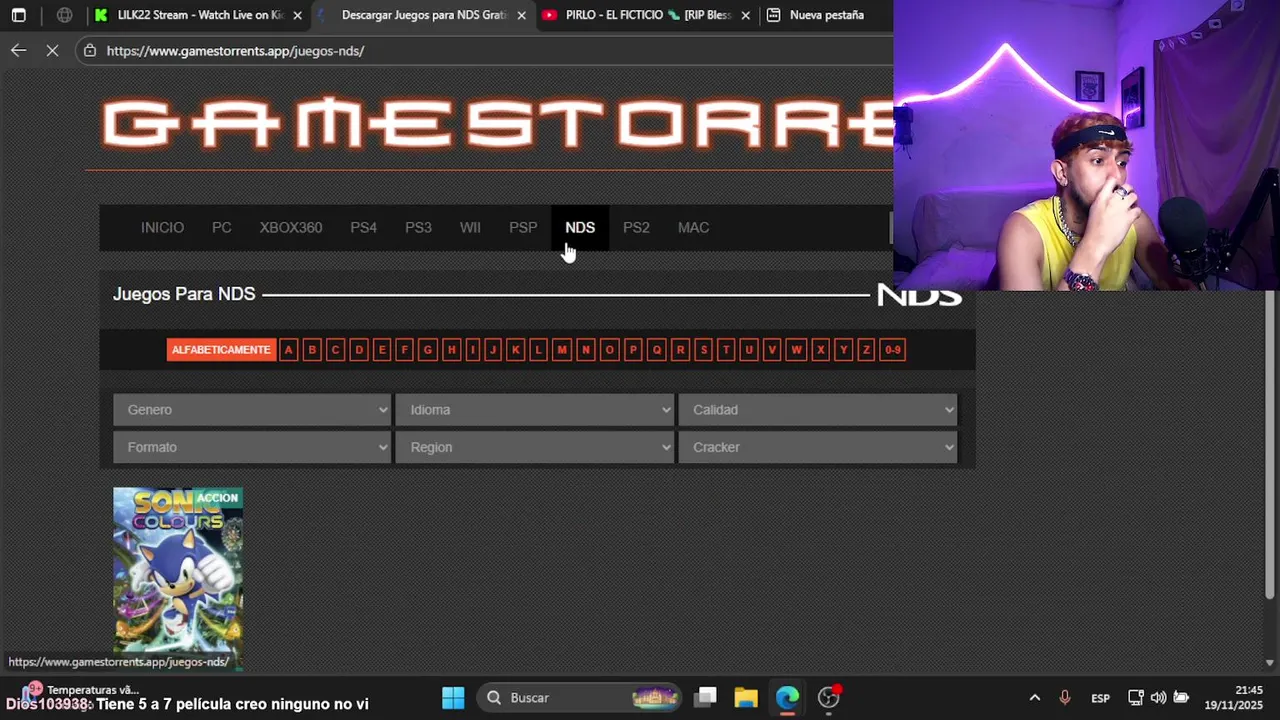Expand the Genero dropdown
Image resolution: width=1280 pixels, height=720 pixels.
(252, 409)
